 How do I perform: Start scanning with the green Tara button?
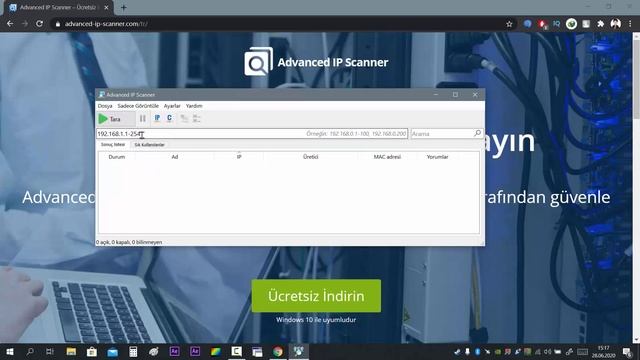116,119
